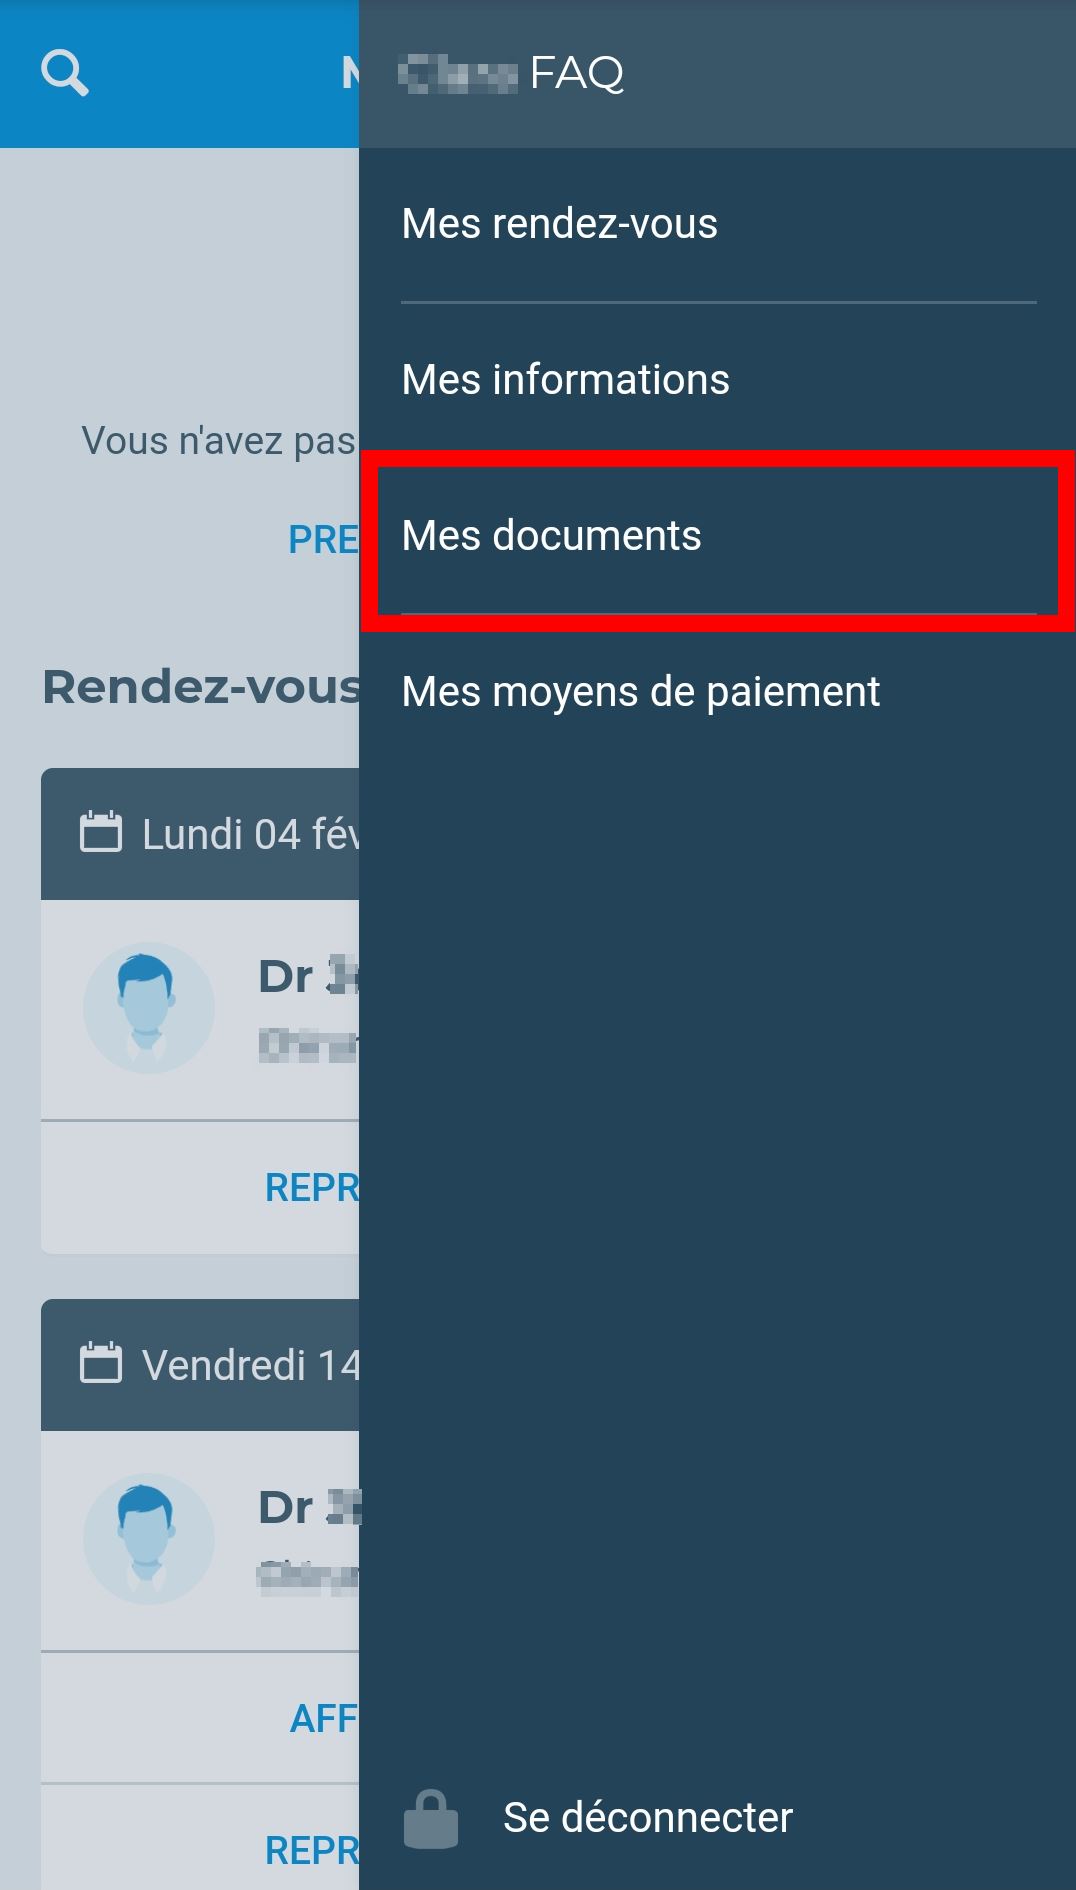Select the Vendredi 14 appointment header
Screen dimensions: 1076x1890
point(200,1365)
